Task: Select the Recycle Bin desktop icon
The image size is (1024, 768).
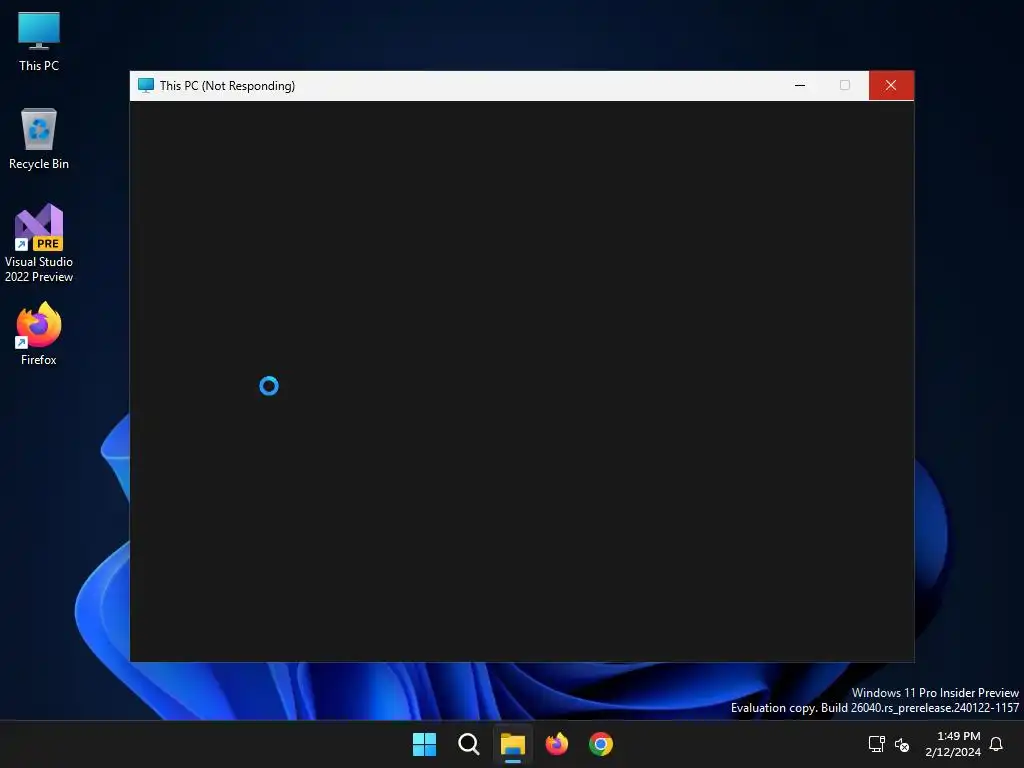Action: (39, 138)
